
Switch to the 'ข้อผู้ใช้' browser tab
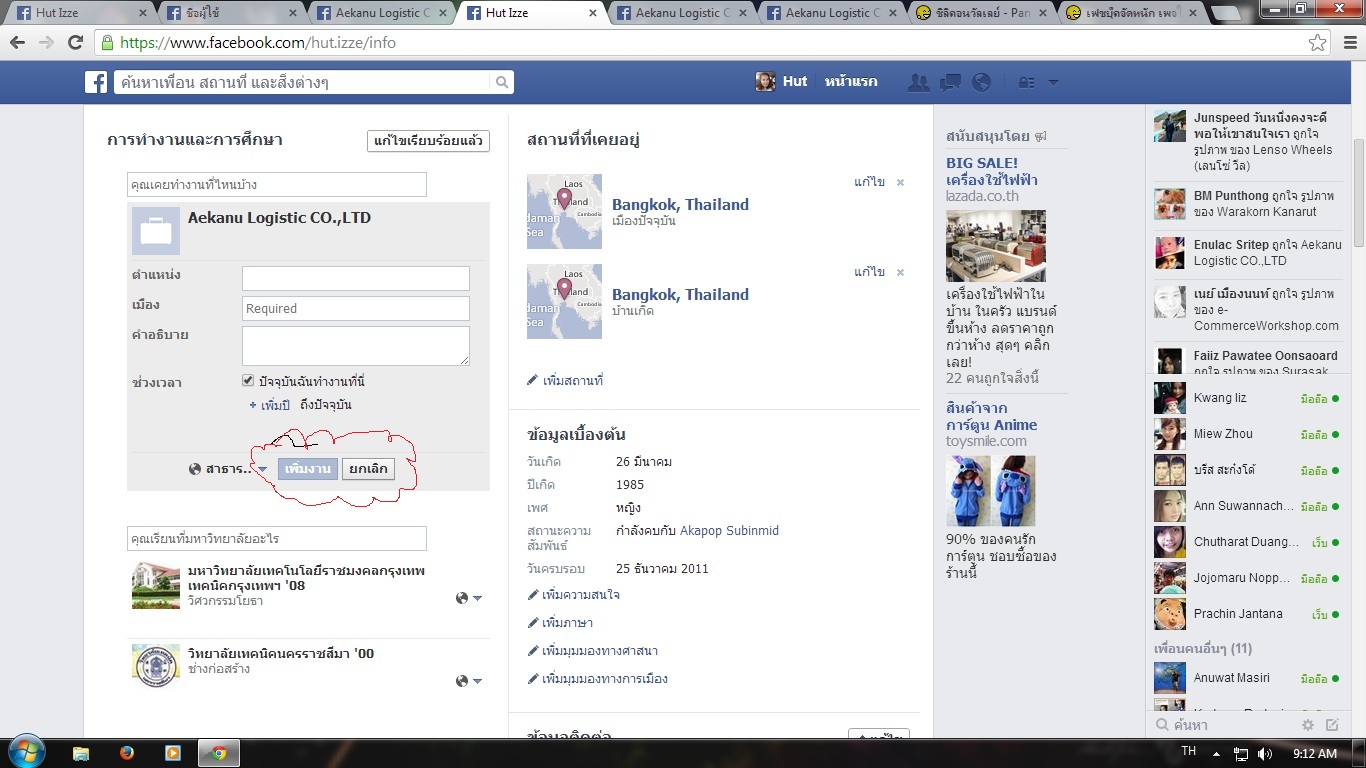click(x=230, y=13)
